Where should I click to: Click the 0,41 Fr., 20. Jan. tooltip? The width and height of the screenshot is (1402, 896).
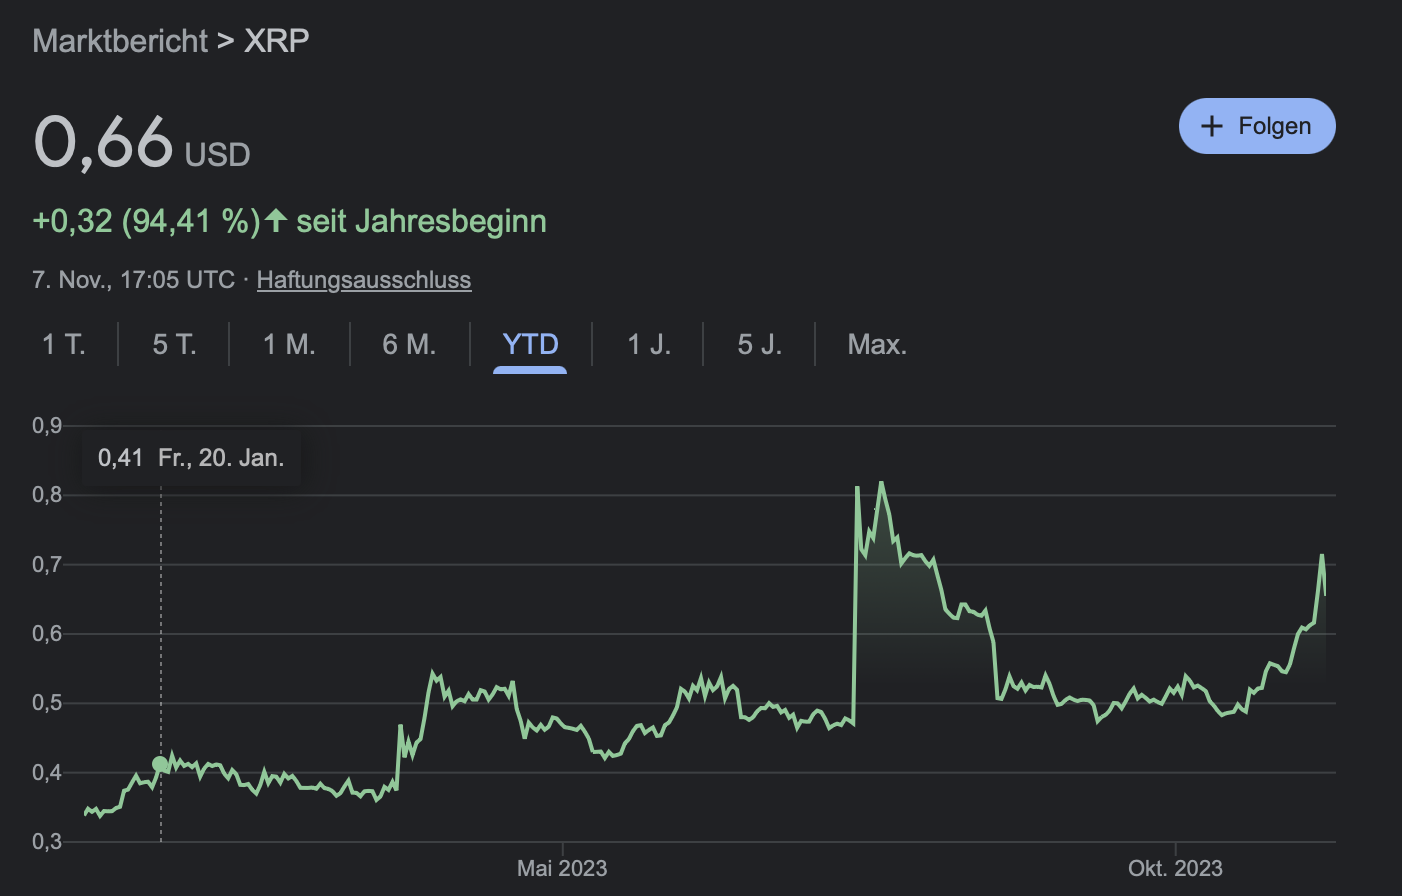pyautogui.click(x=191, y=458)
